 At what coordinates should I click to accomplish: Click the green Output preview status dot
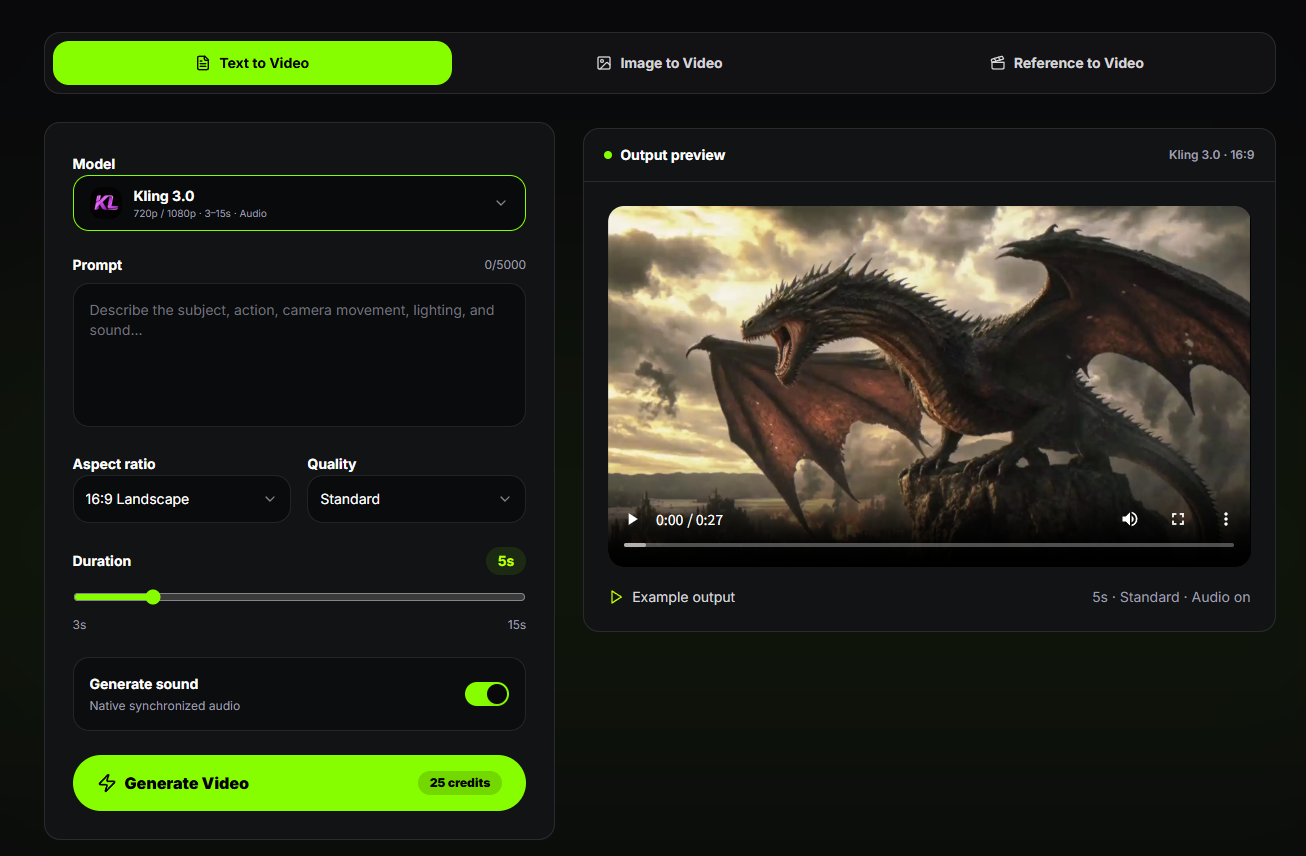coord(608,155)
